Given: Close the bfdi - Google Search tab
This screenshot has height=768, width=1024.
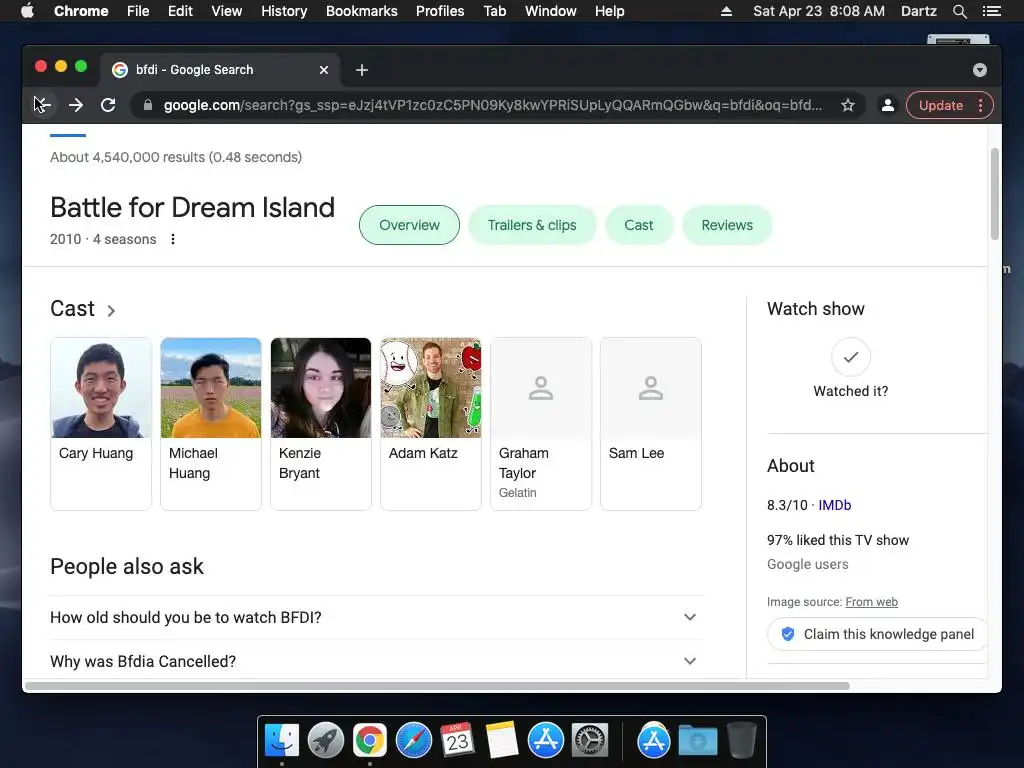Looking at the screenshot, I should click(x=324, y=70).
